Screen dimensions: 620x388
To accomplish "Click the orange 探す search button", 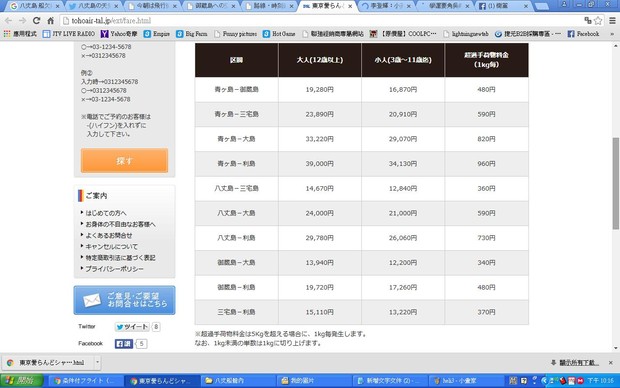I will click(x=125, y=161).
